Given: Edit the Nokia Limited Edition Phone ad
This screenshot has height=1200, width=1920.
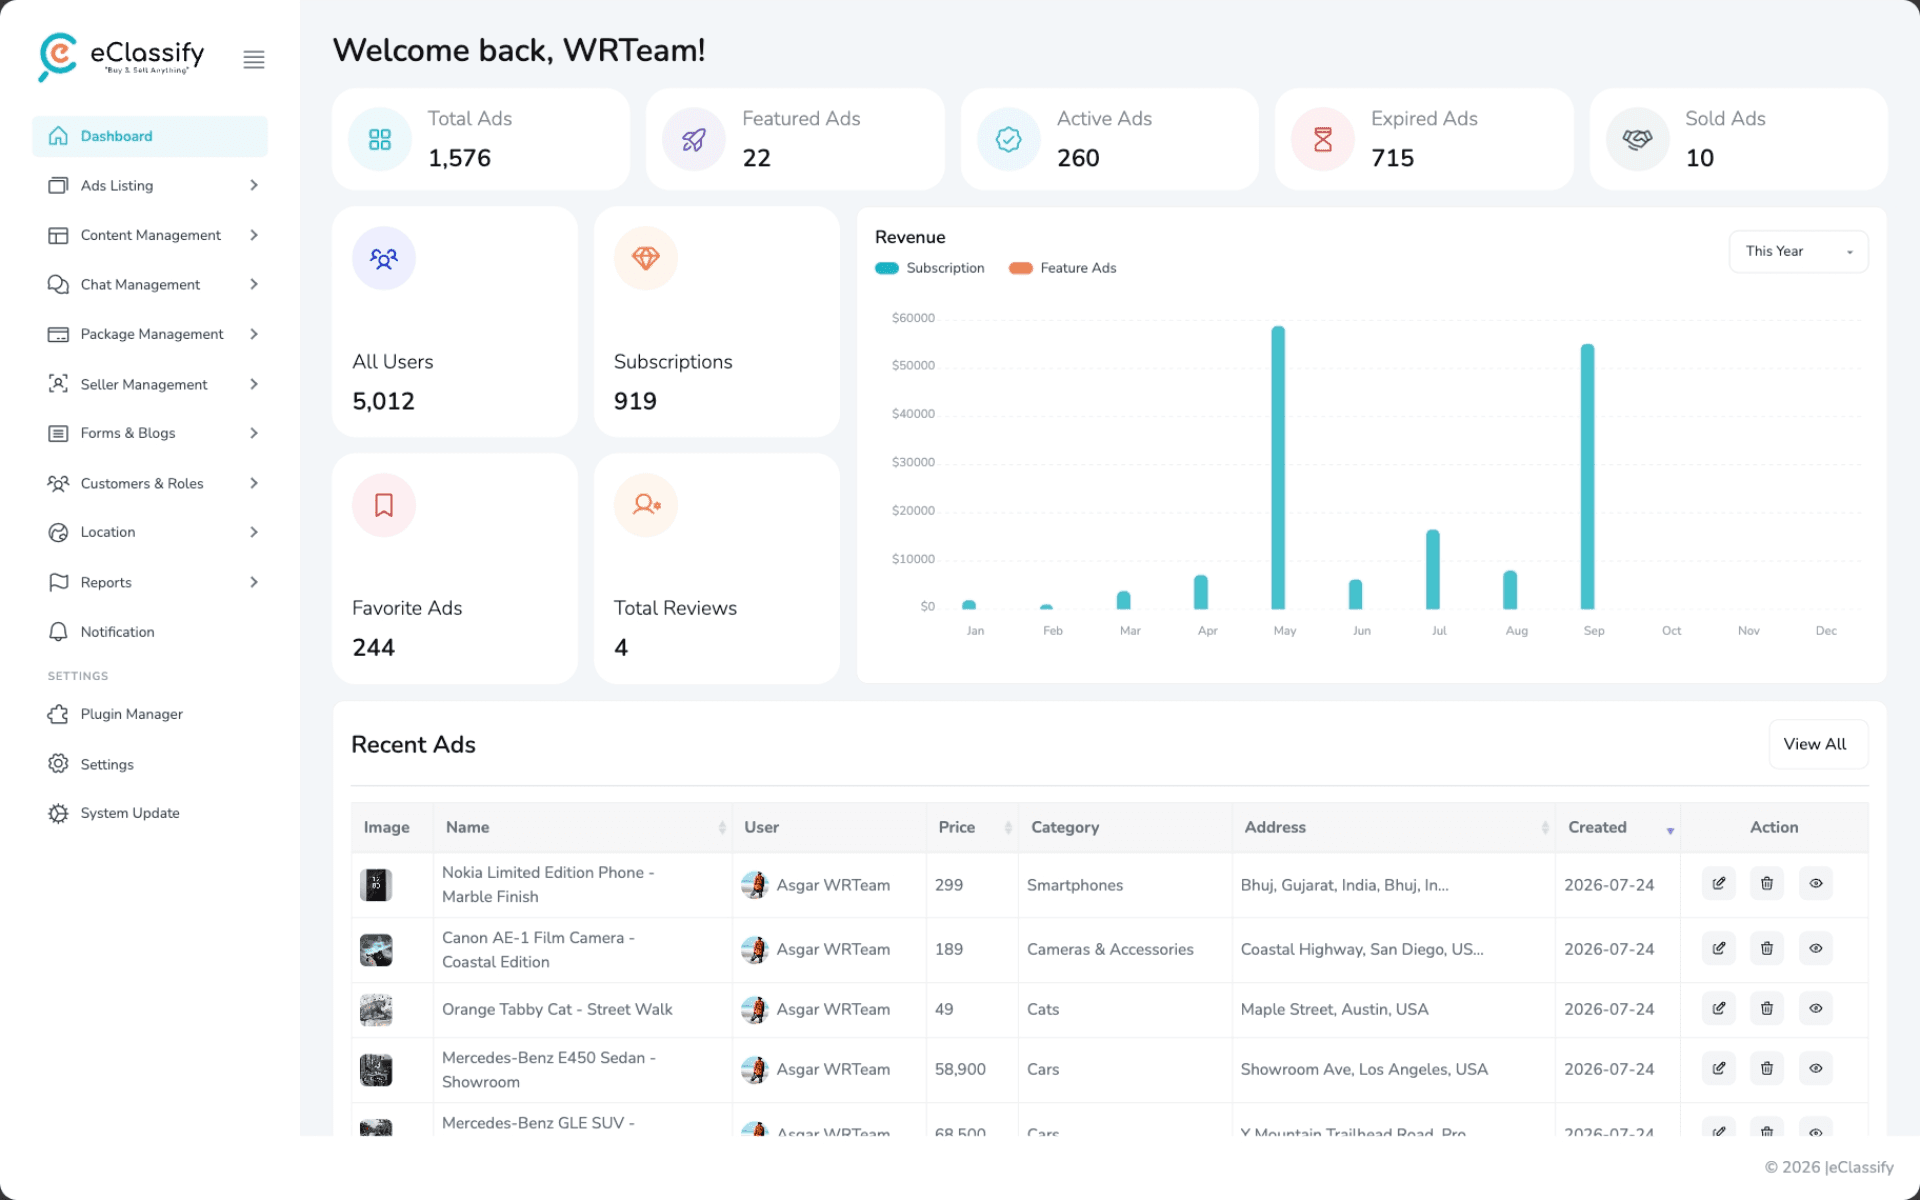Looking at the screenshot, I should 1719,884.
